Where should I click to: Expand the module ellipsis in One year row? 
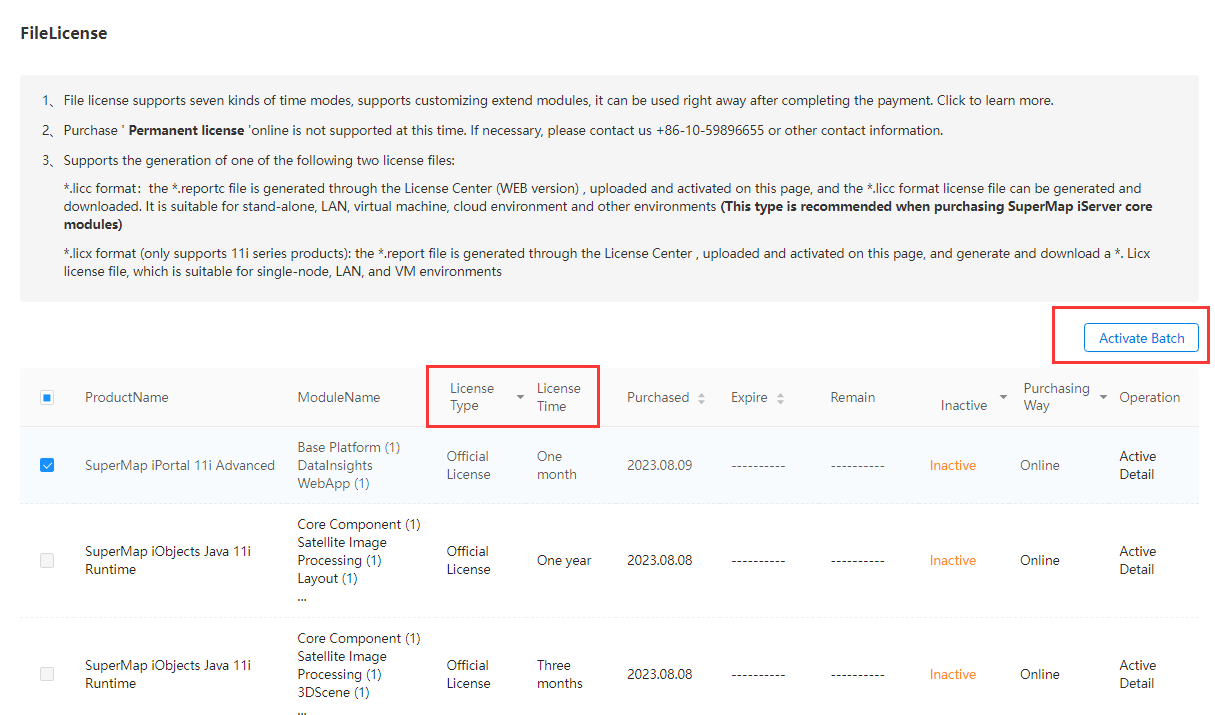point(302,597)
